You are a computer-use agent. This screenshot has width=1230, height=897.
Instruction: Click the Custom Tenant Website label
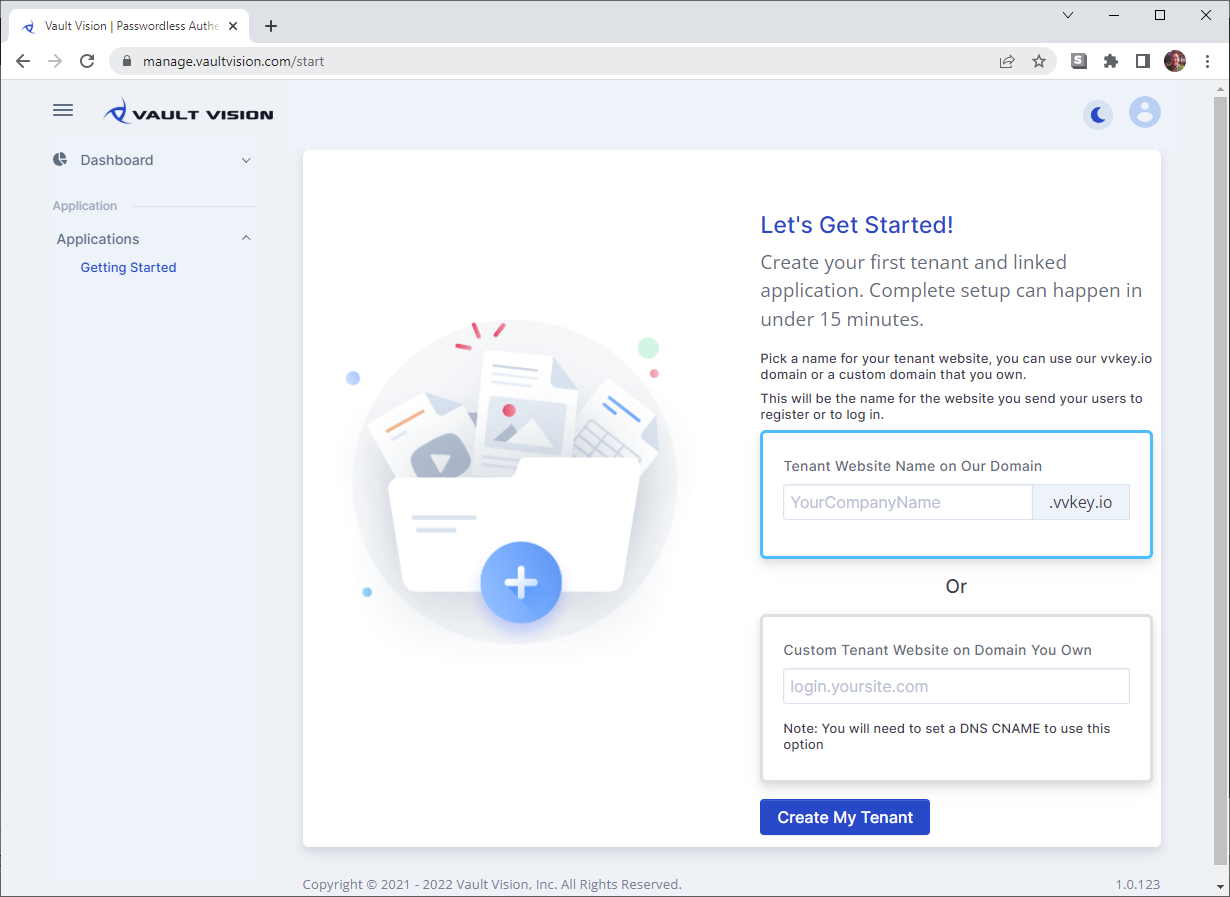(938, 650)
